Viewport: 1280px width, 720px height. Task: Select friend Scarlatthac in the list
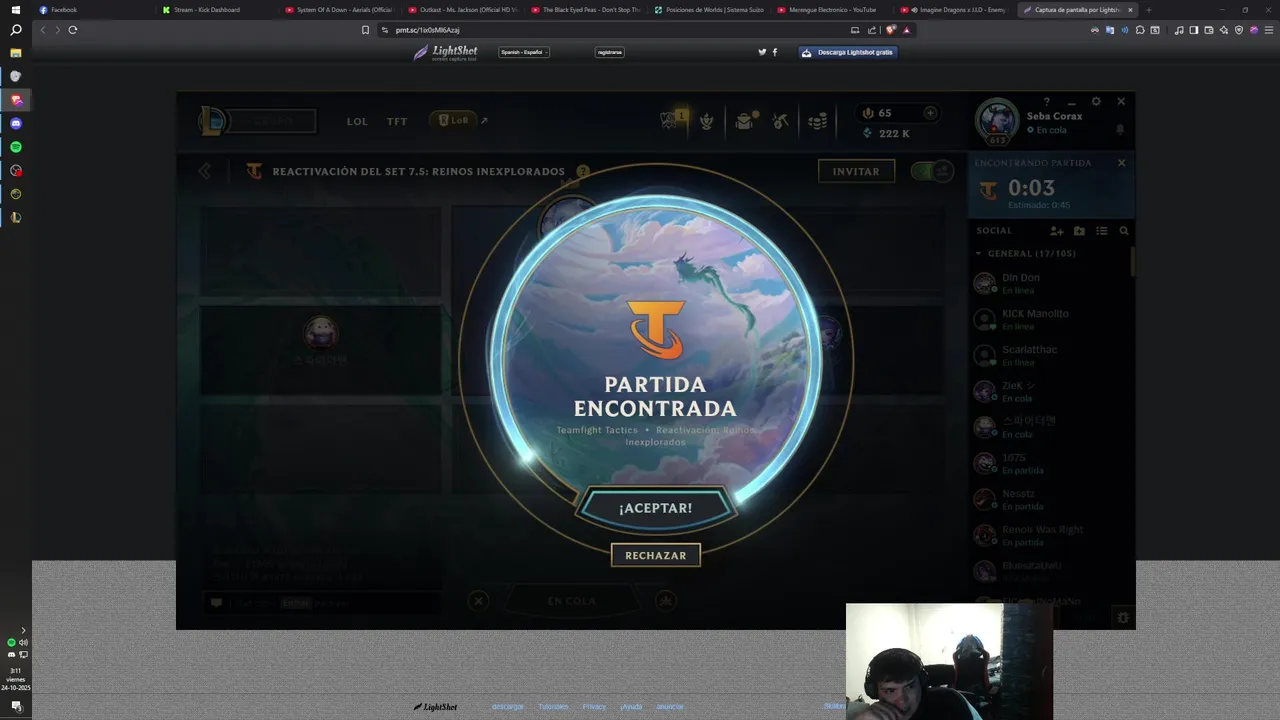click(x=1050, y=355)
